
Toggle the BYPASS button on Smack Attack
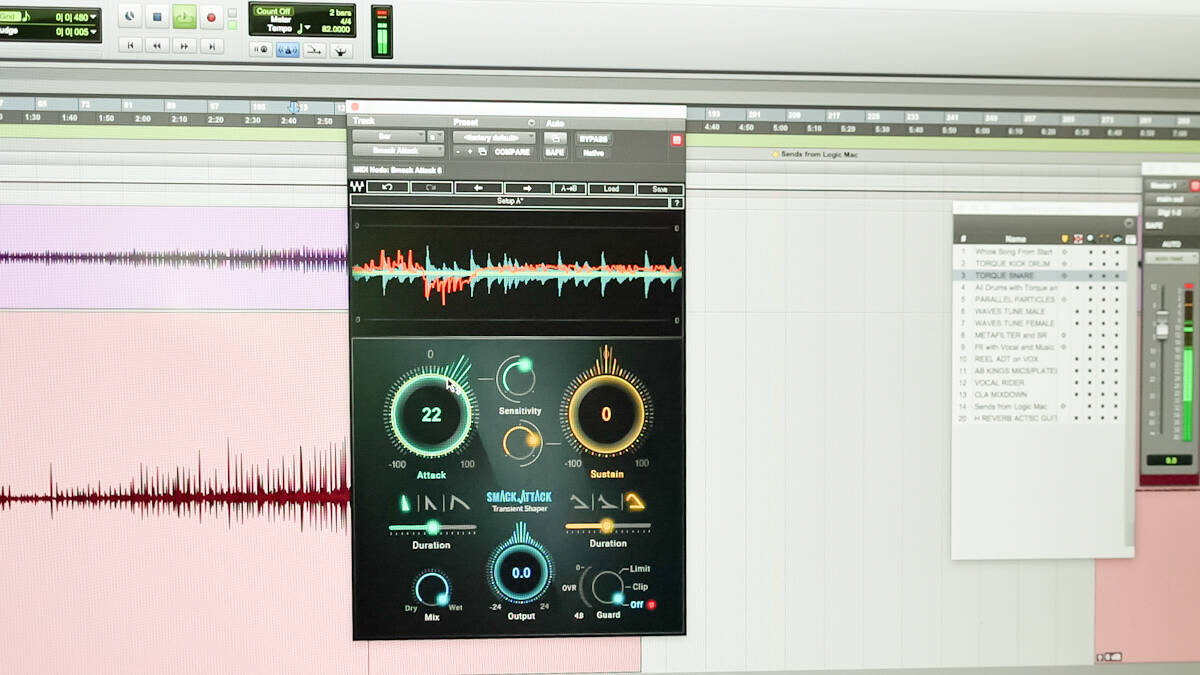(x=593, y=139)
